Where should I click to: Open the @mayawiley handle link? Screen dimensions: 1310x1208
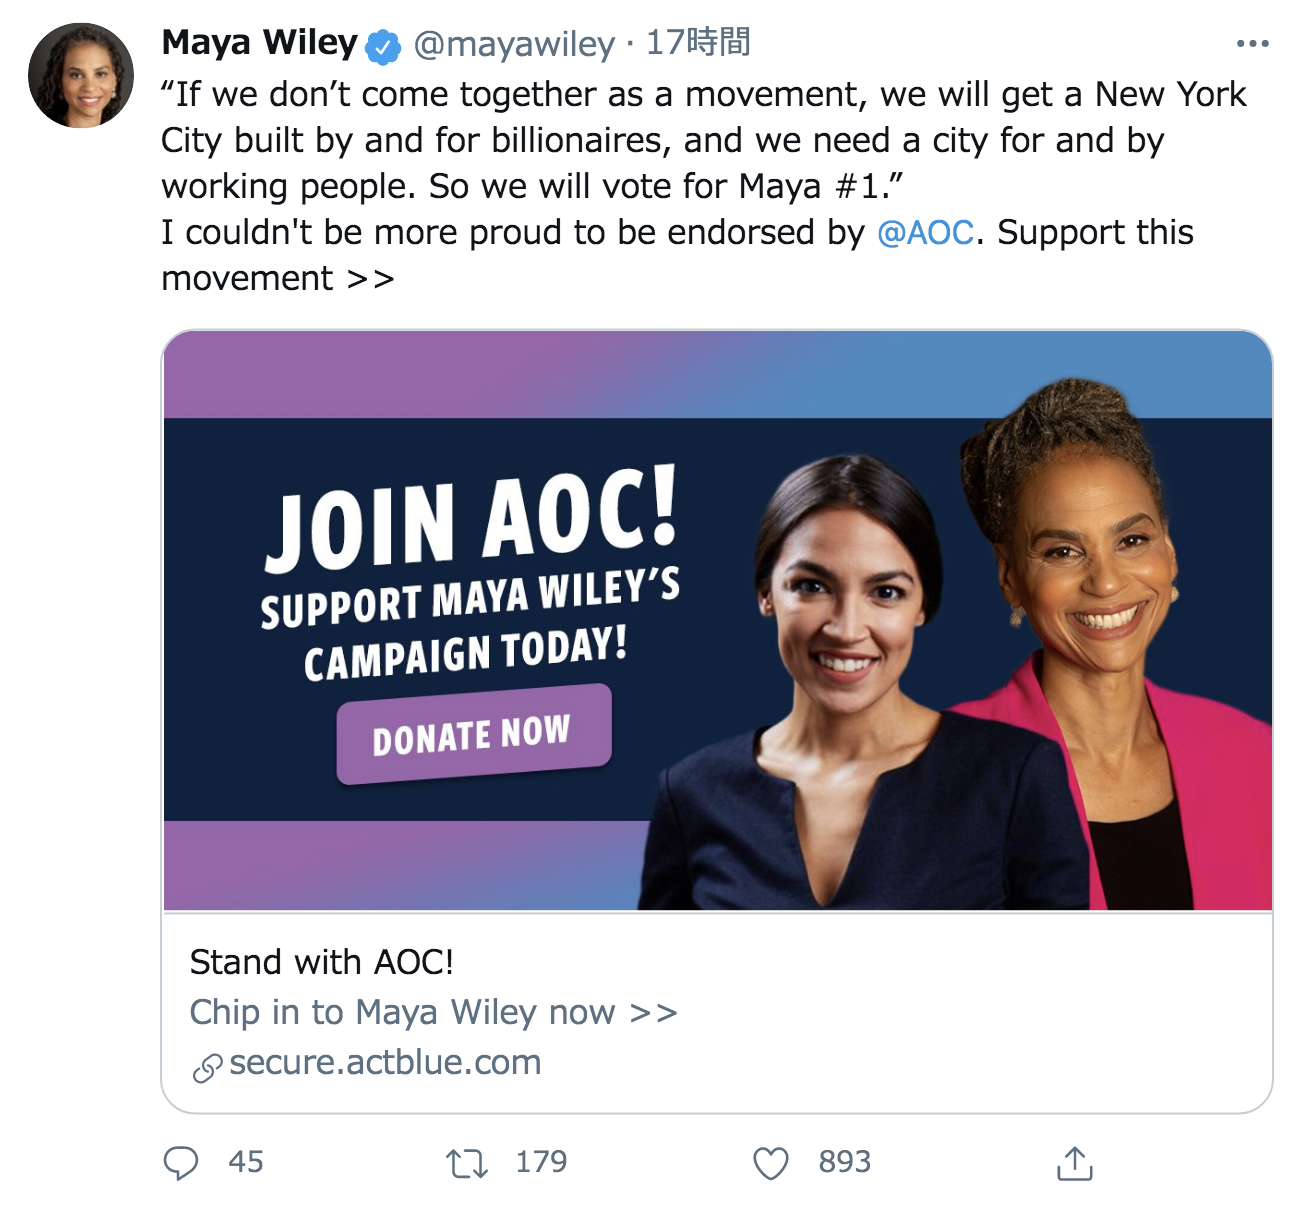[514, 44]
